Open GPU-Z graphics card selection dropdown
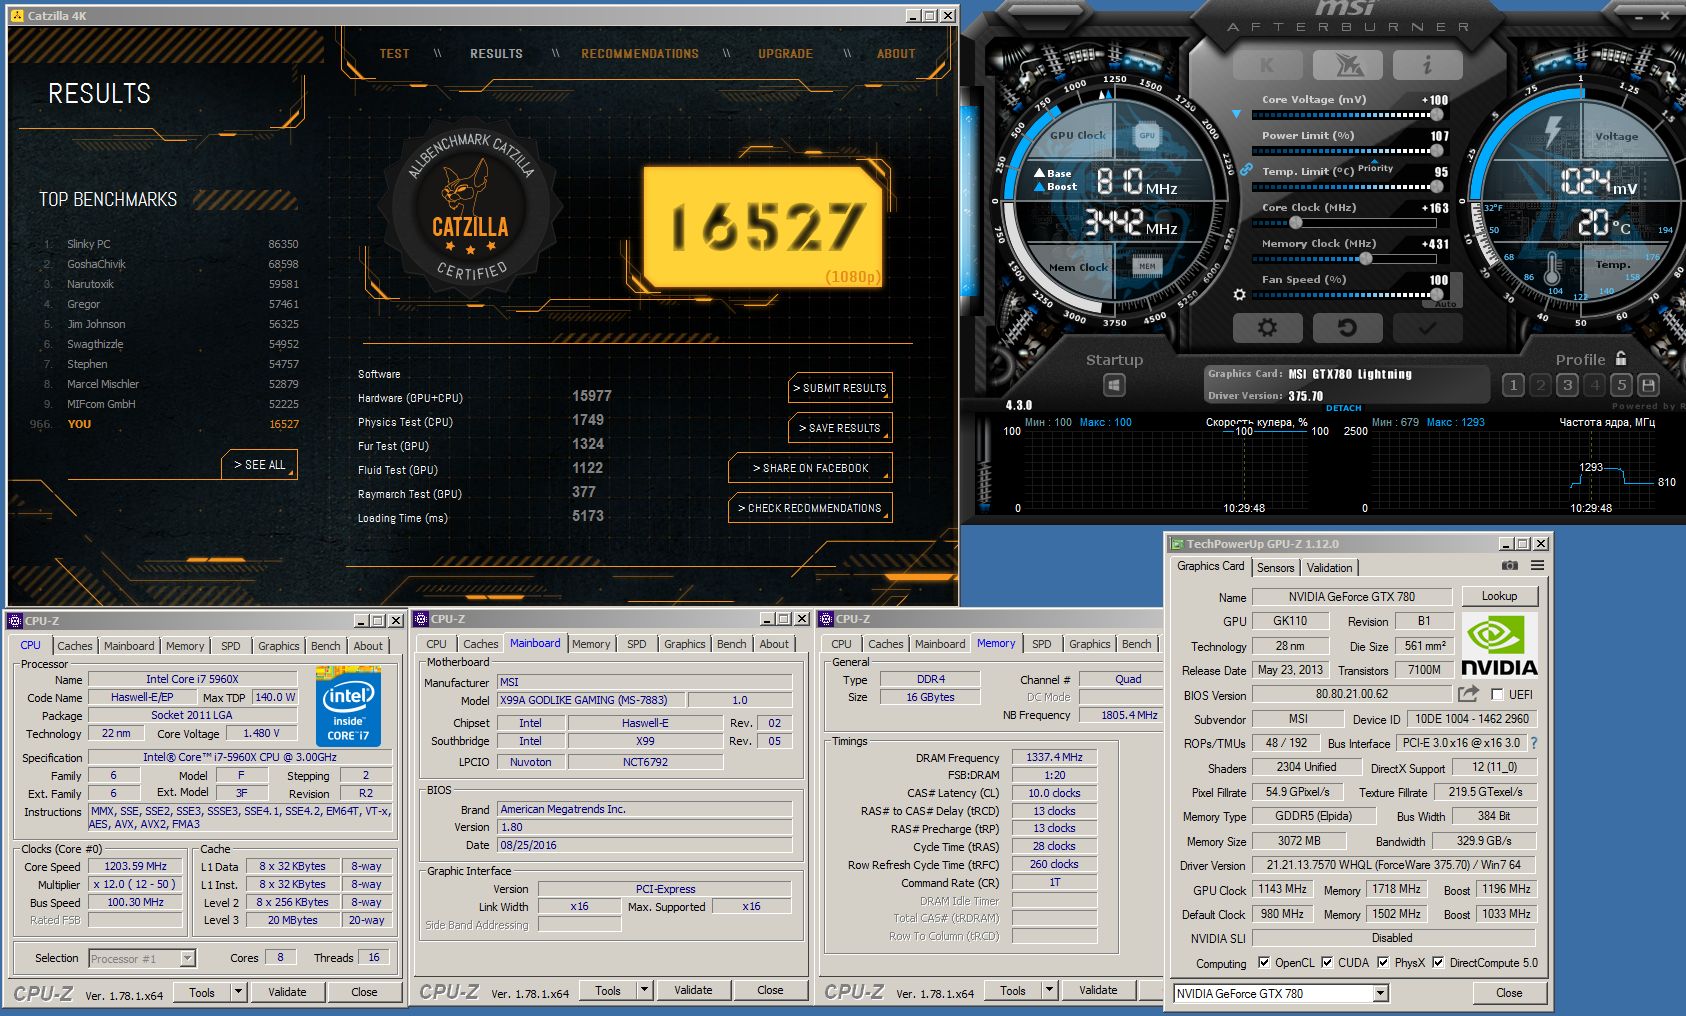This screenshot has height=1016, width=1686. click(x=1381, y=993)
